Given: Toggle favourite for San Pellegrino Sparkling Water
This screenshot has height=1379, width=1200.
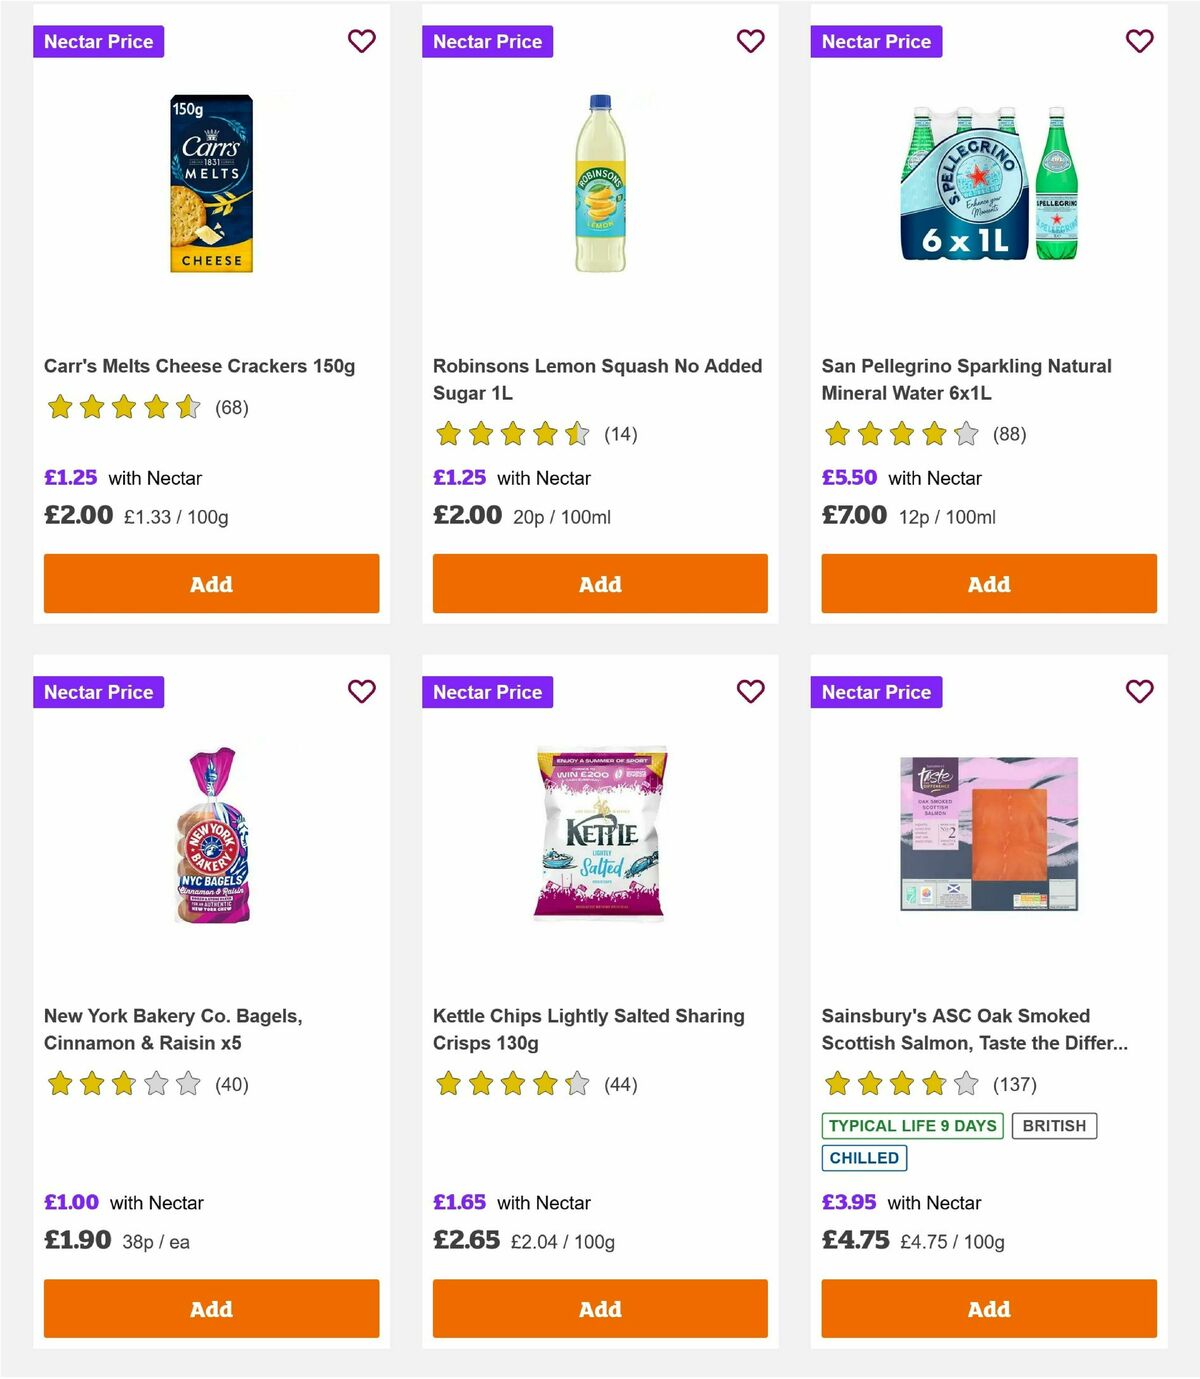Looking at the screenshot, I should tap(1139, 41).
